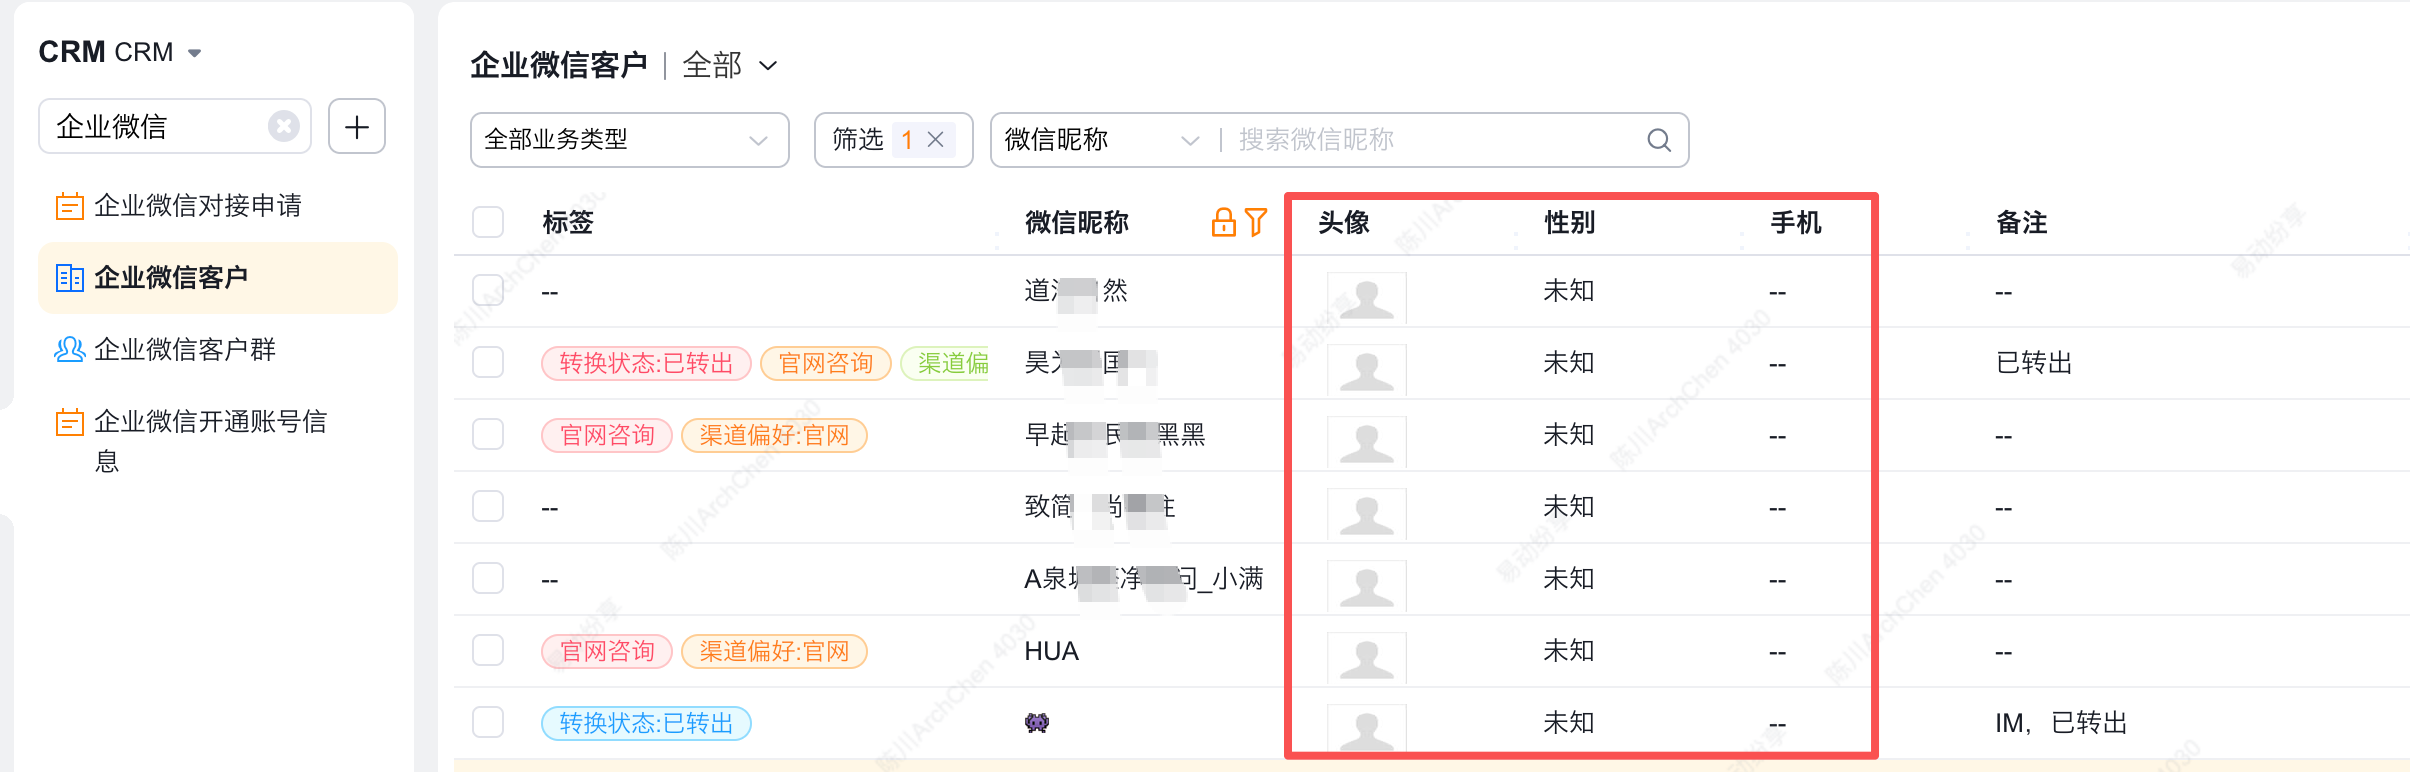Click the 筛选 filter button

pos(858,140)
